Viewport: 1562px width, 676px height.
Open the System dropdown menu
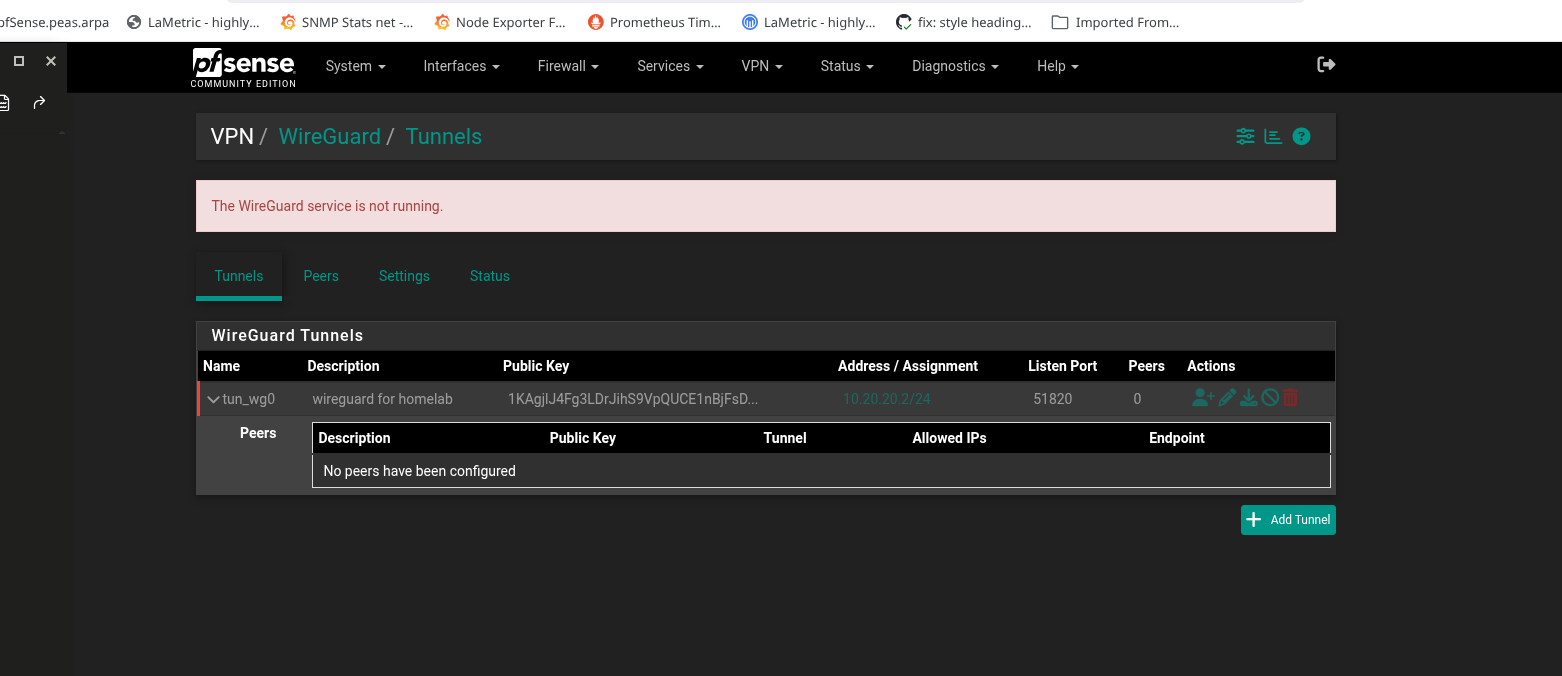tap(355, 66)
